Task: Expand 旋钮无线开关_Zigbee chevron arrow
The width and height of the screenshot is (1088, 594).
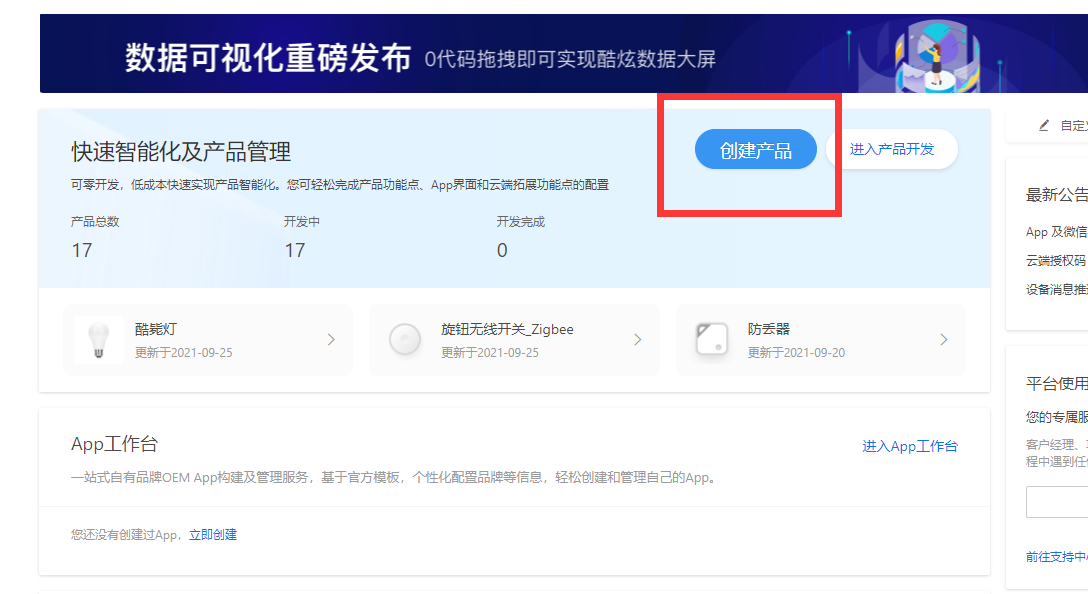Action: [638, 339]
